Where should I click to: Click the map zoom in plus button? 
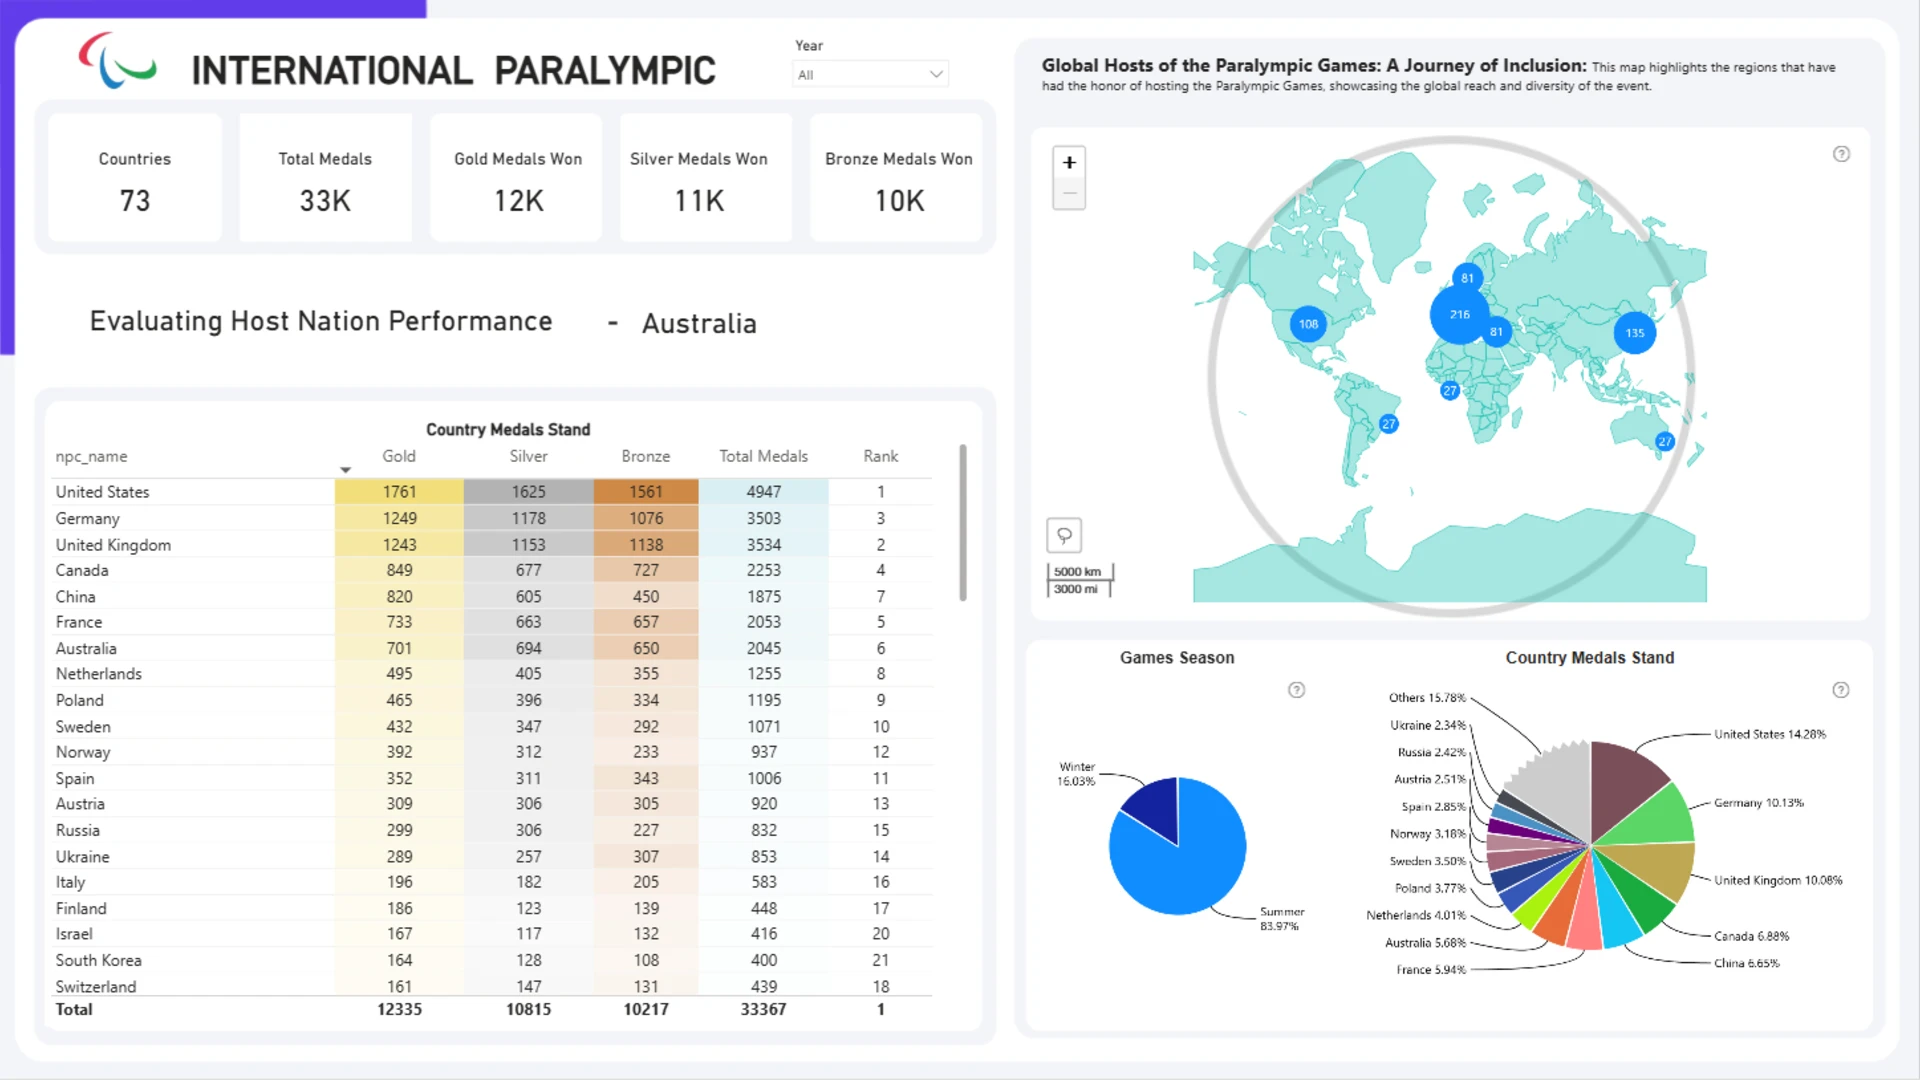point(1069,162)
